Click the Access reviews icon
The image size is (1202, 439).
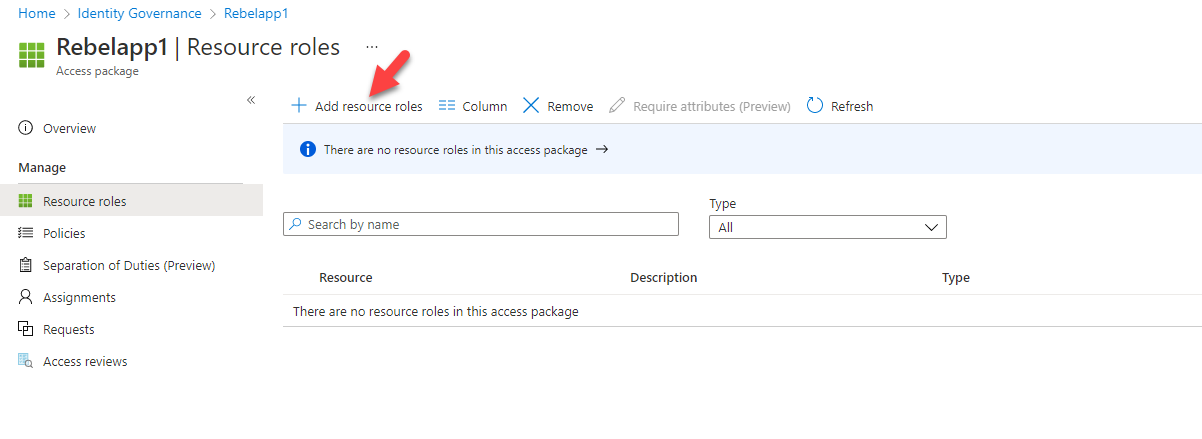click(26, 361)
